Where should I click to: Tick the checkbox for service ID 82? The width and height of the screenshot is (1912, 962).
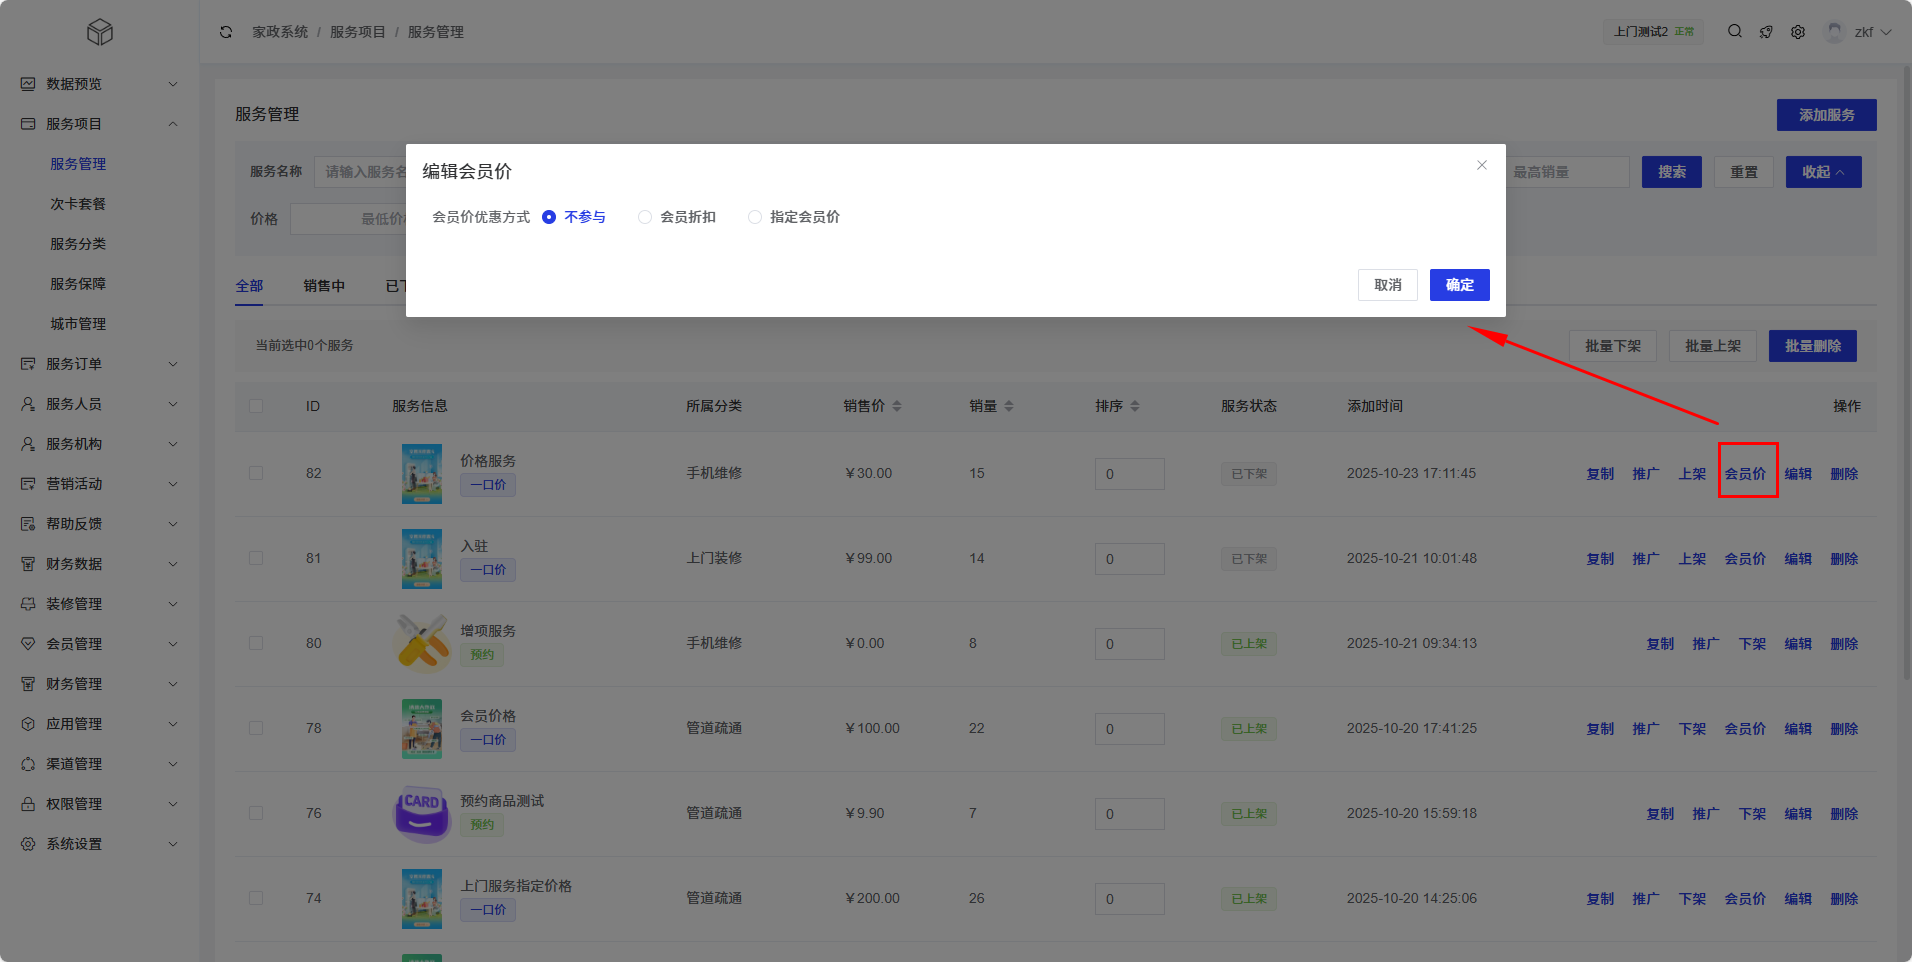tap(256, 473)
